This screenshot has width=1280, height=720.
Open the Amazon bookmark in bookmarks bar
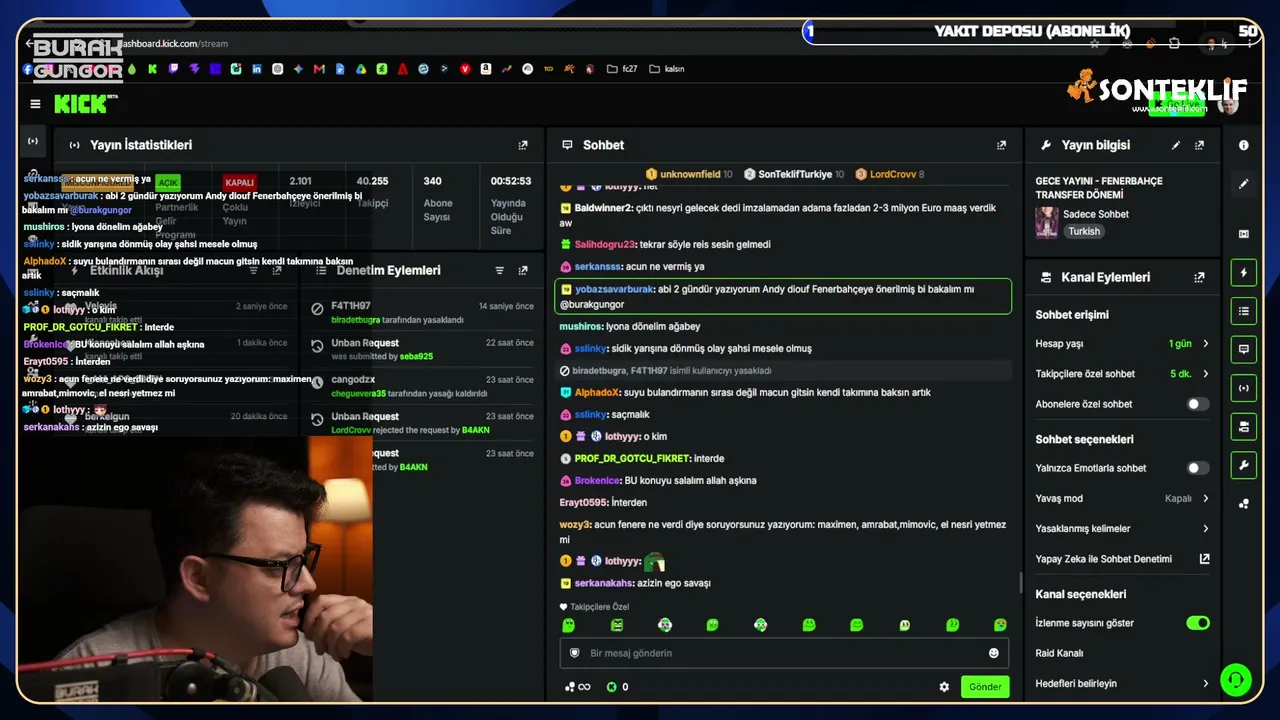point(486,69)
